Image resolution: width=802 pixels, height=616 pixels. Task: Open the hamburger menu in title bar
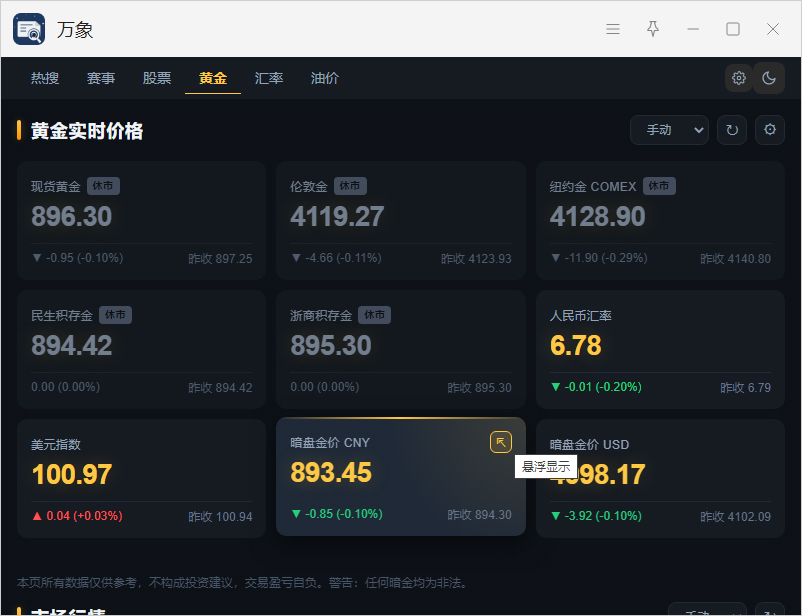pyautogui.click(x=613, y=29)
